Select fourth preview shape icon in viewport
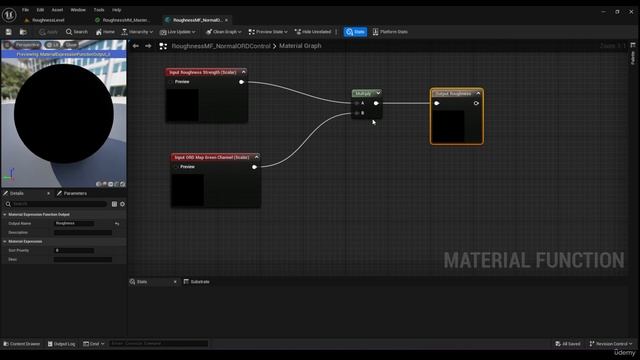The image size is (640, 360). pos(116,184)
